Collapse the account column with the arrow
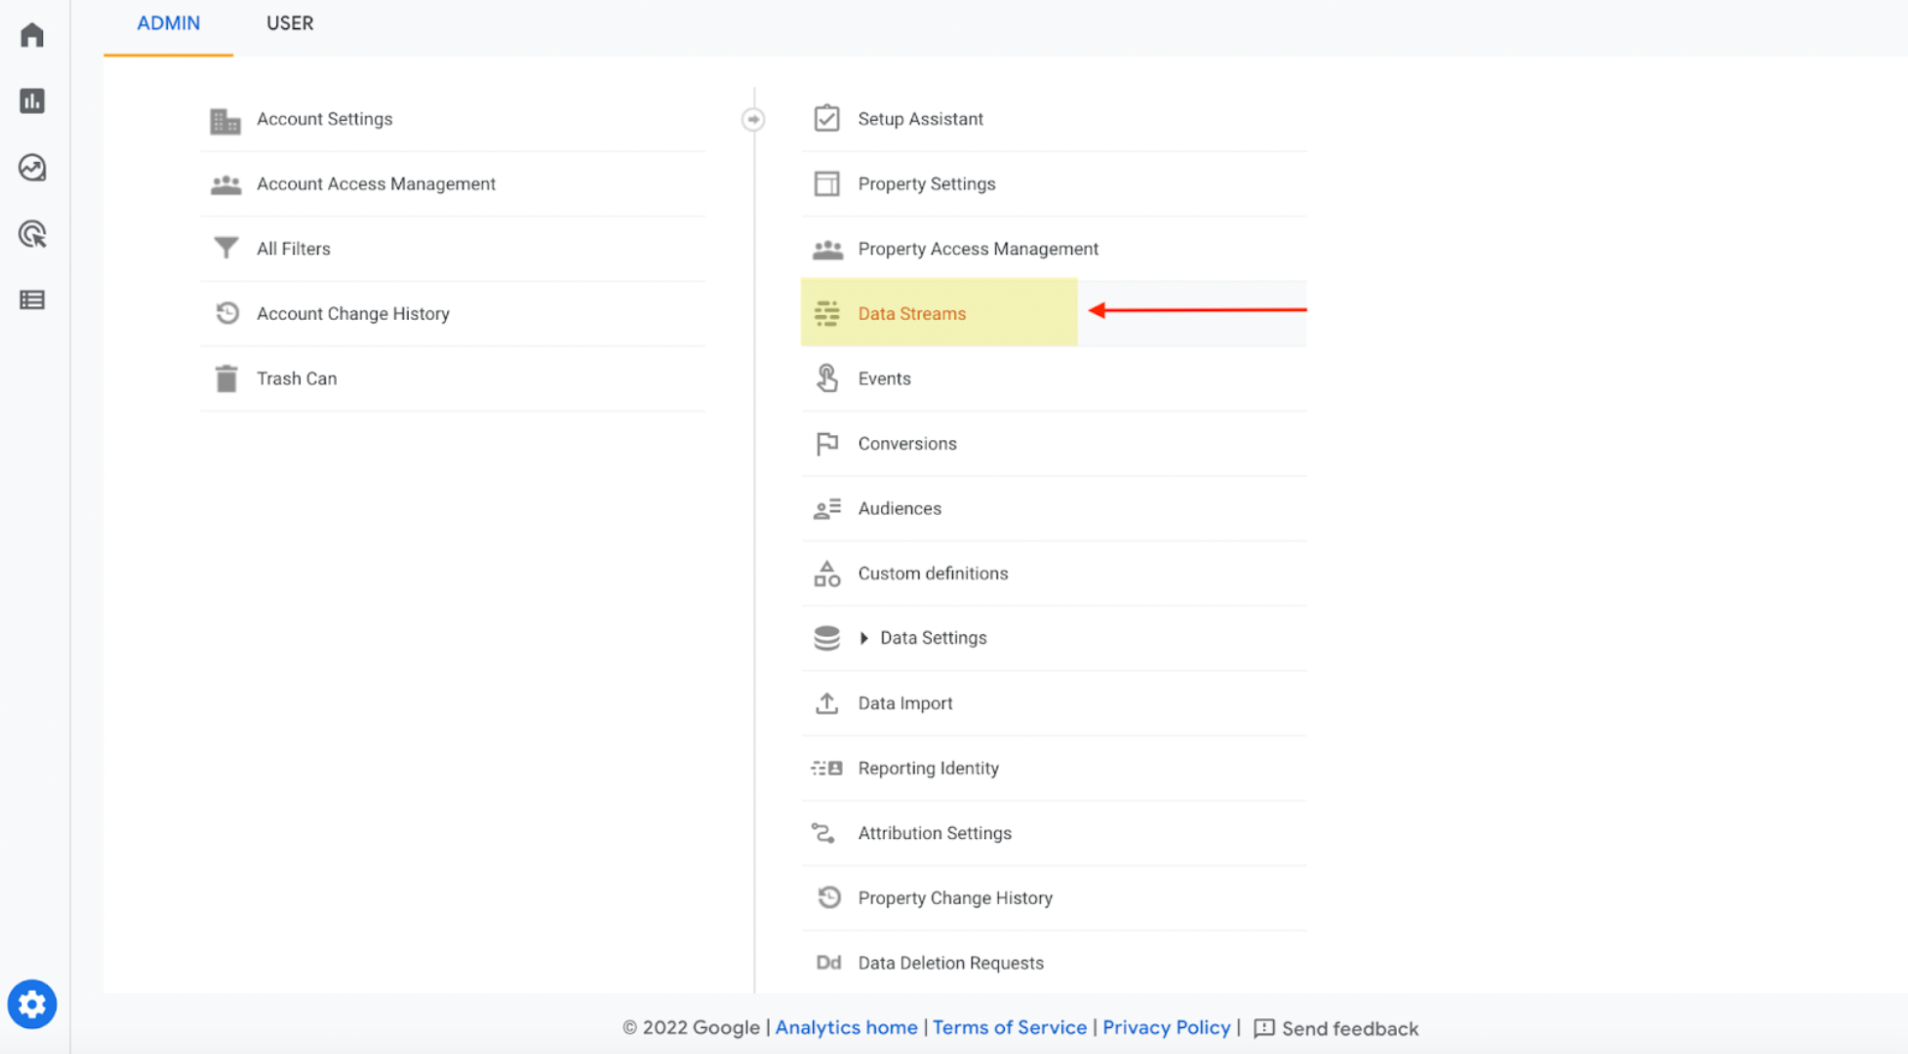The height and width of the screenshot is (1054, 1908). click(x=753, y=120)
